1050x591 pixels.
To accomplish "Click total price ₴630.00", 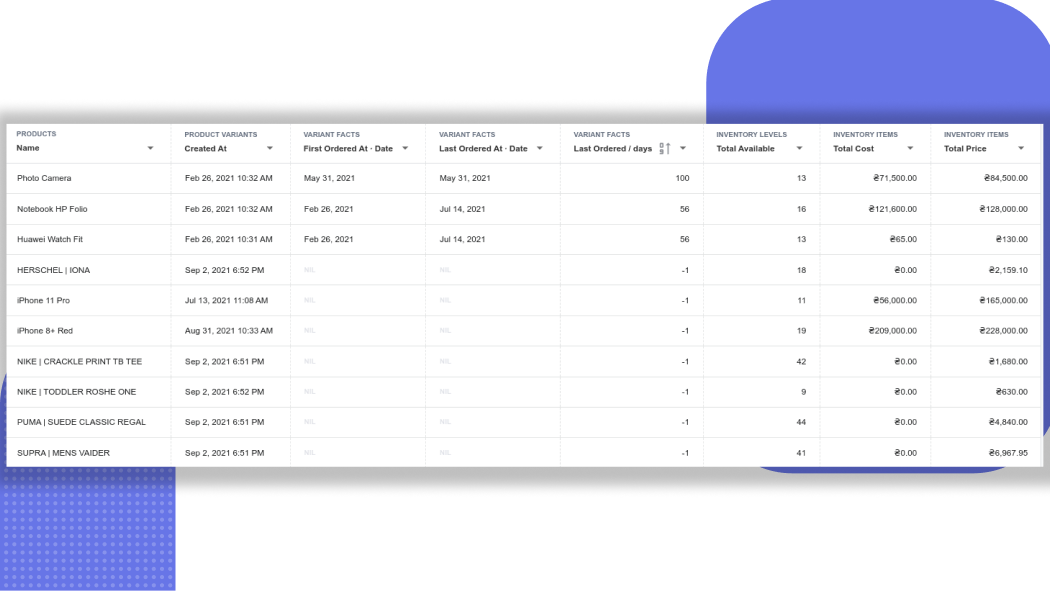I will click(x=1011, y=392).
